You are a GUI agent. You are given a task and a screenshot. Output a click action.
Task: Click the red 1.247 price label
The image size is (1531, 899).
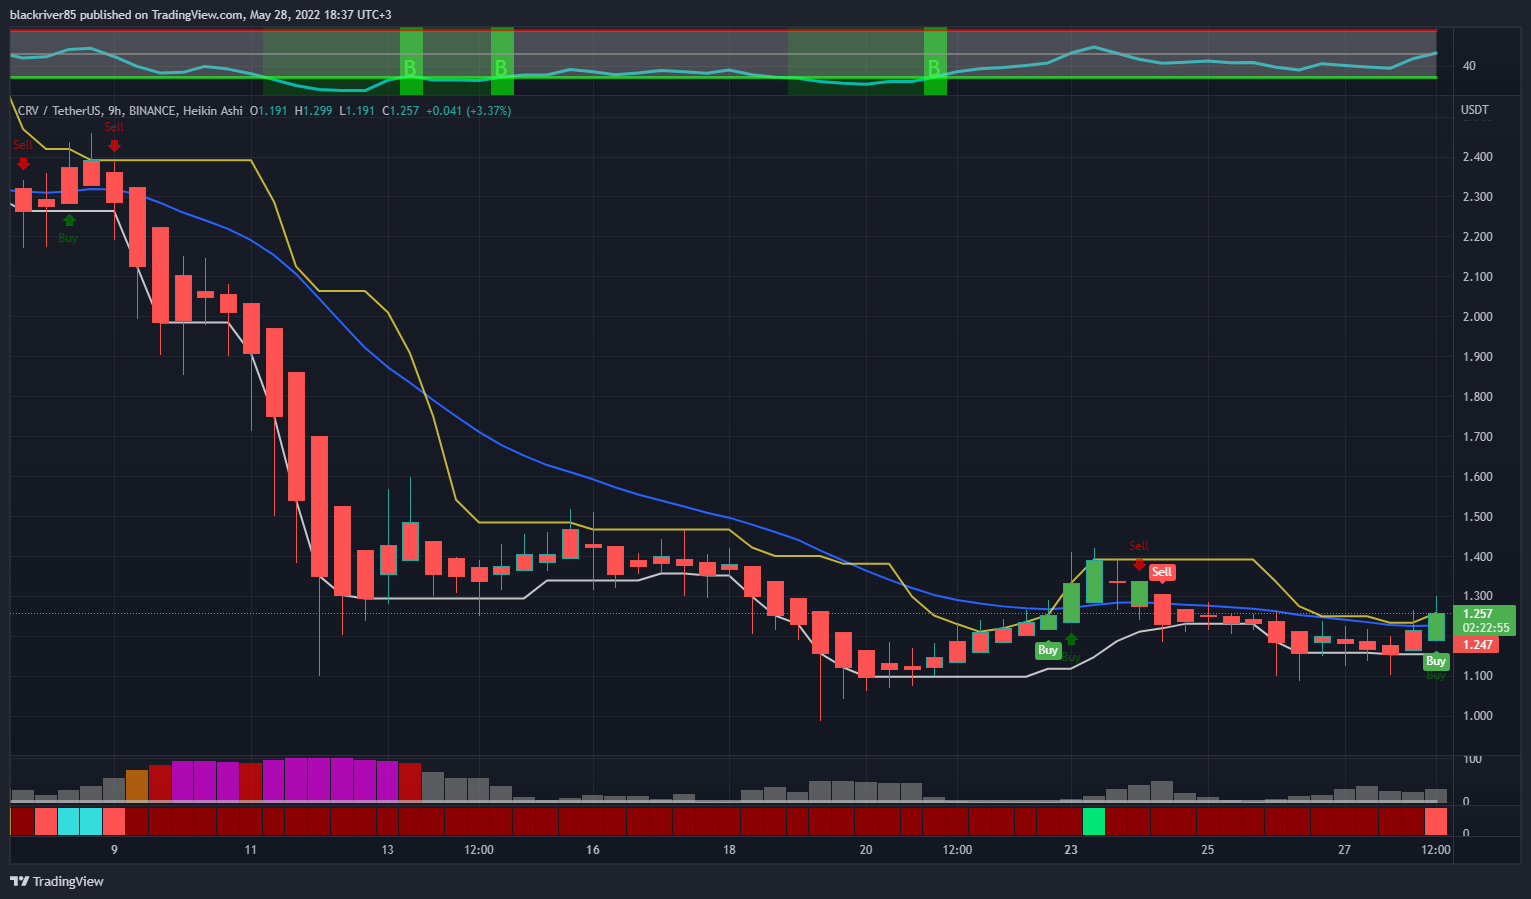pos(1478,645)
